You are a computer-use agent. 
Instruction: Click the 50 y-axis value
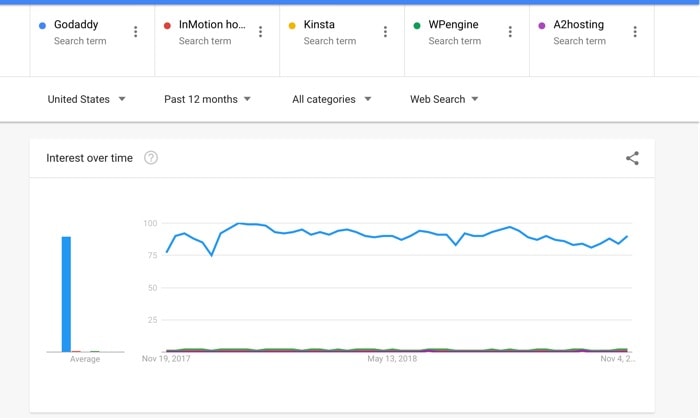tap(152, 288)
